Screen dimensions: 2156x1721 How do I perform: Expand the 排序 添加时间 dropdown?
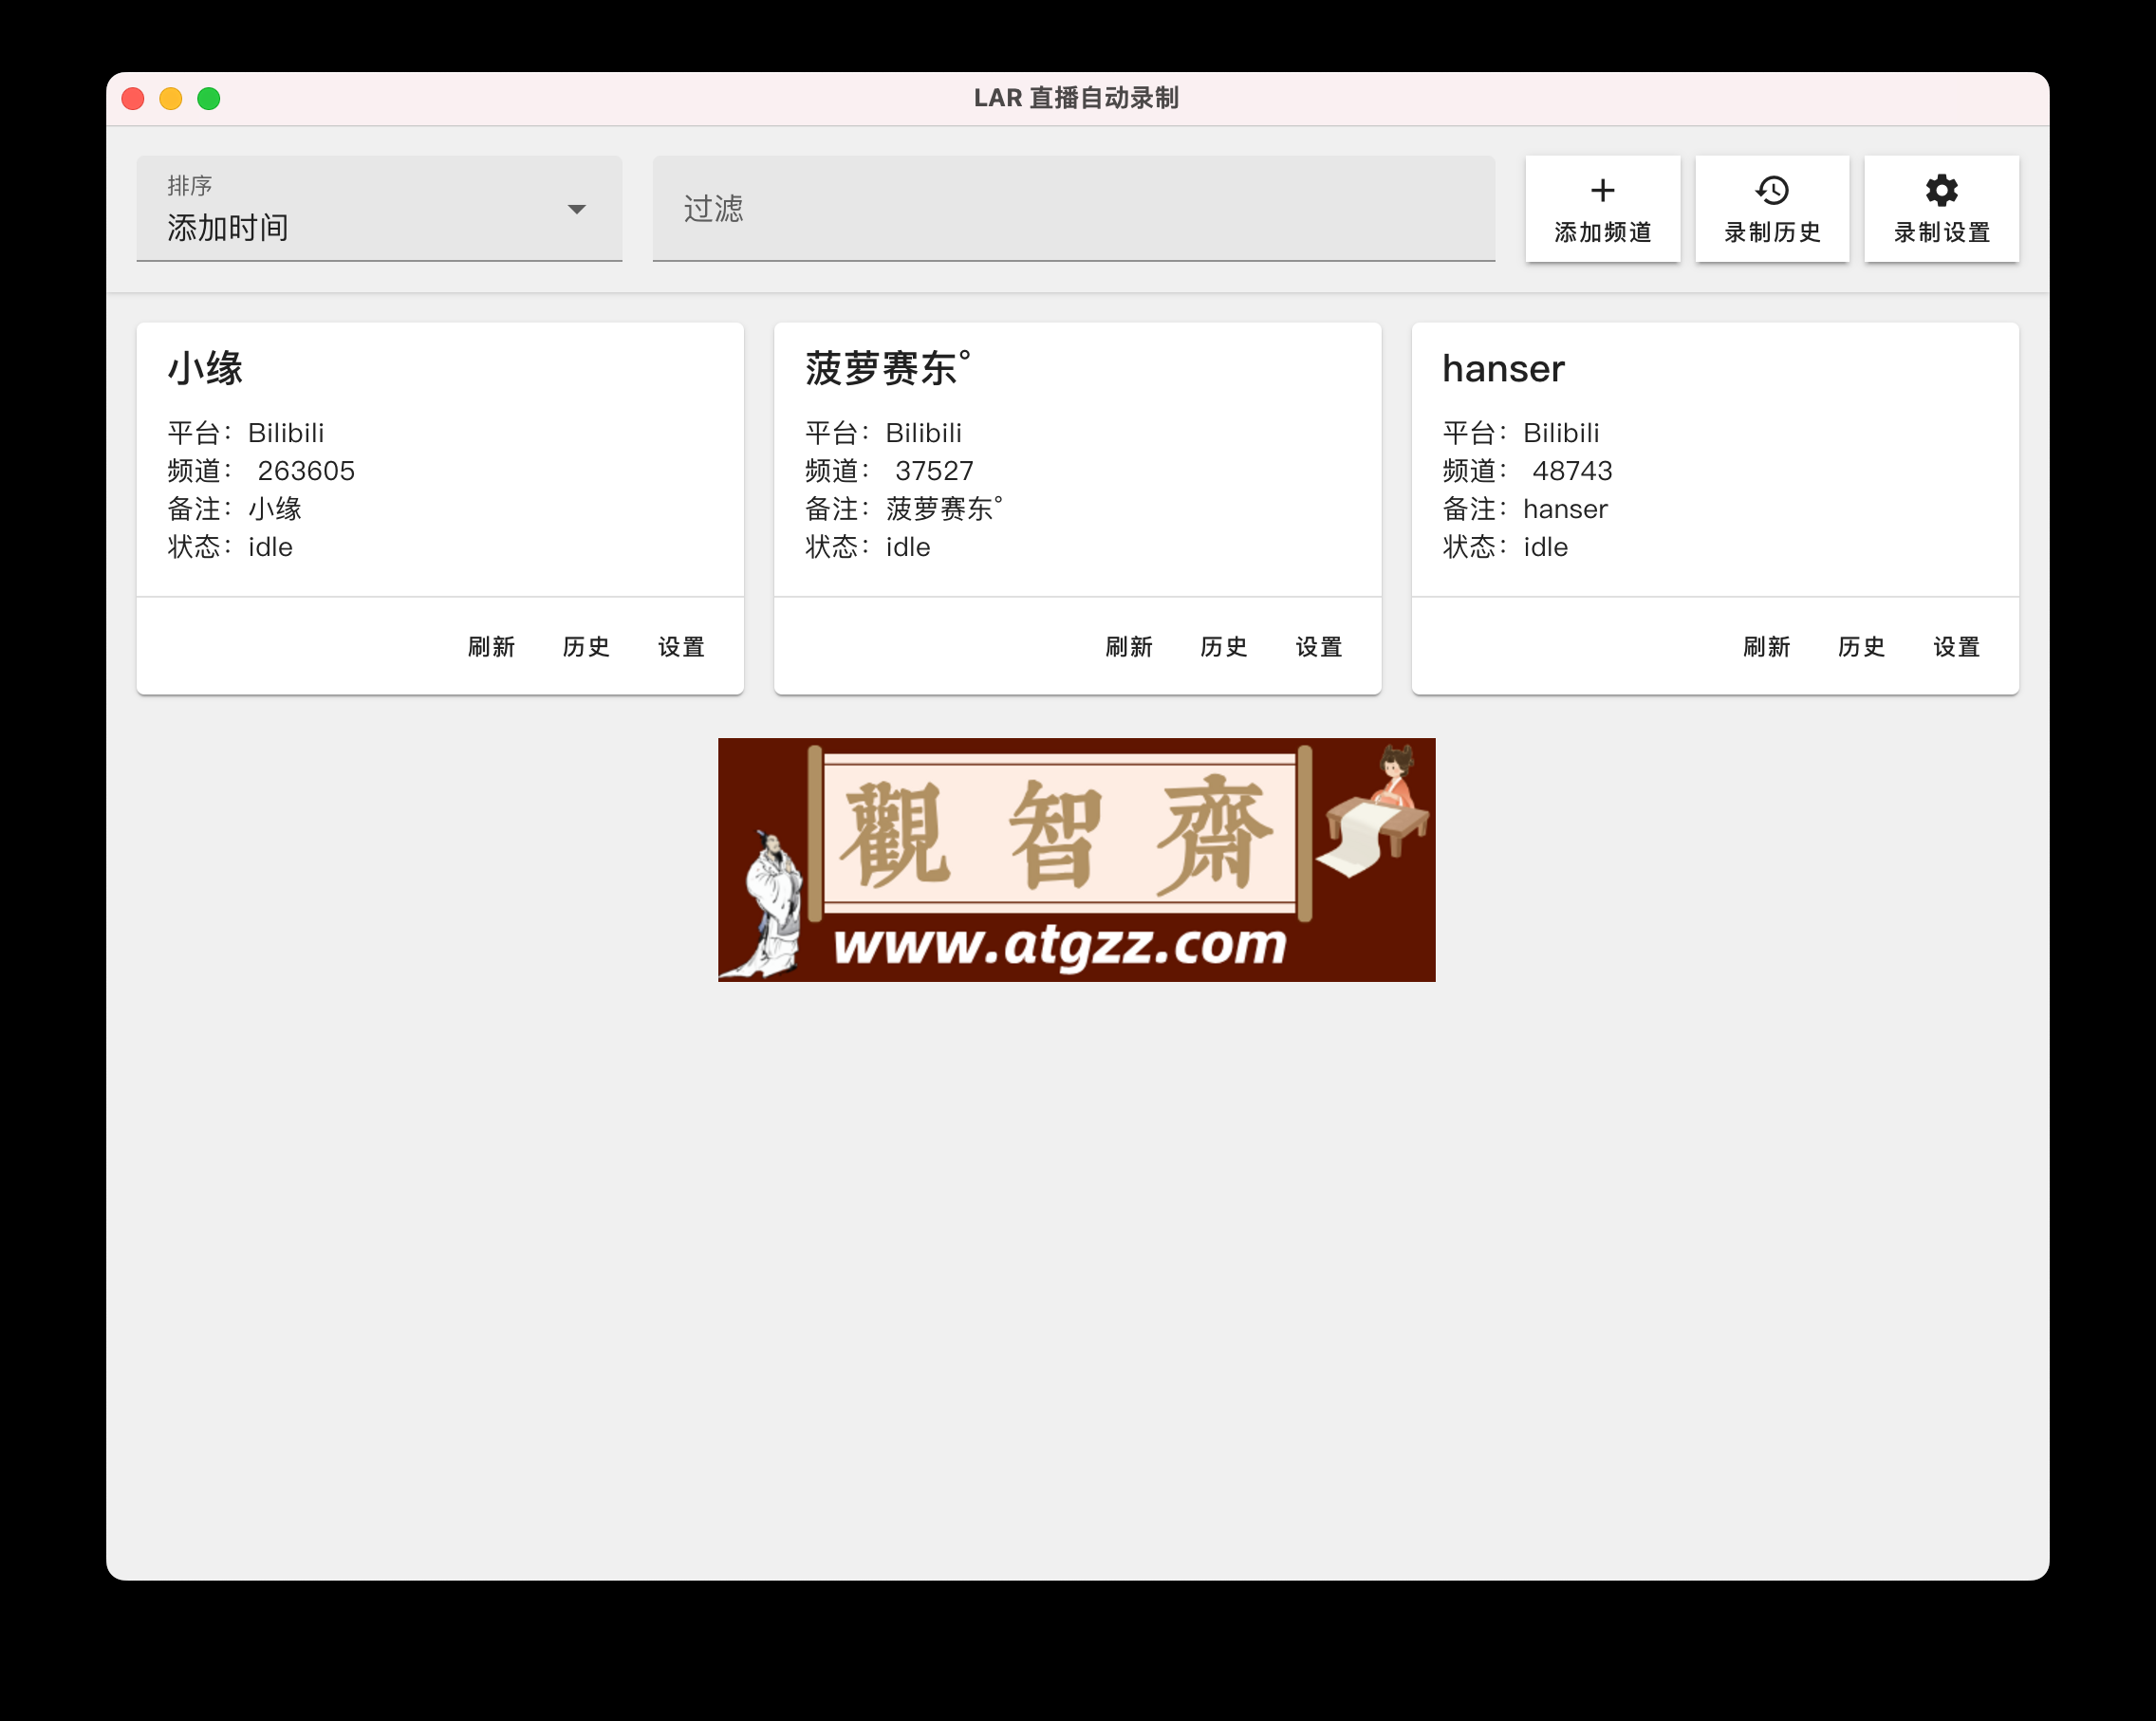(x=379, y=208)
